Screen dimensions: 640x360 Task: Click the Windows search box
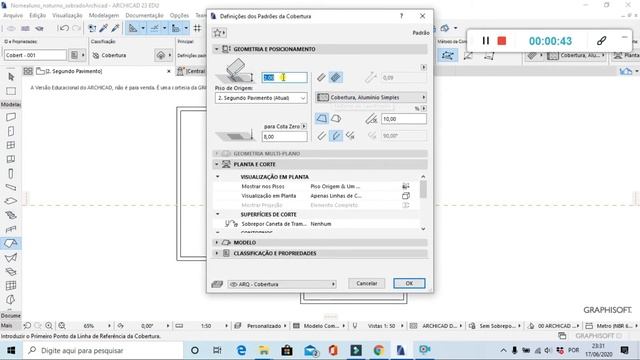pyautogui.click(x=103, y=350)
